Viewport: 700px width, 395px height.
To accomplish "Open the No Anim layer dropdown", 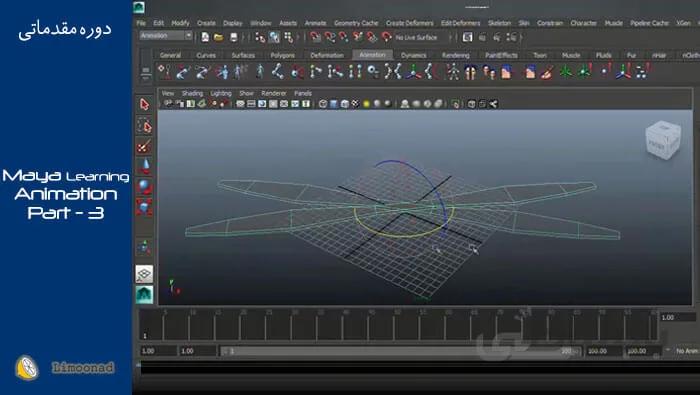I will click(687, 351).
